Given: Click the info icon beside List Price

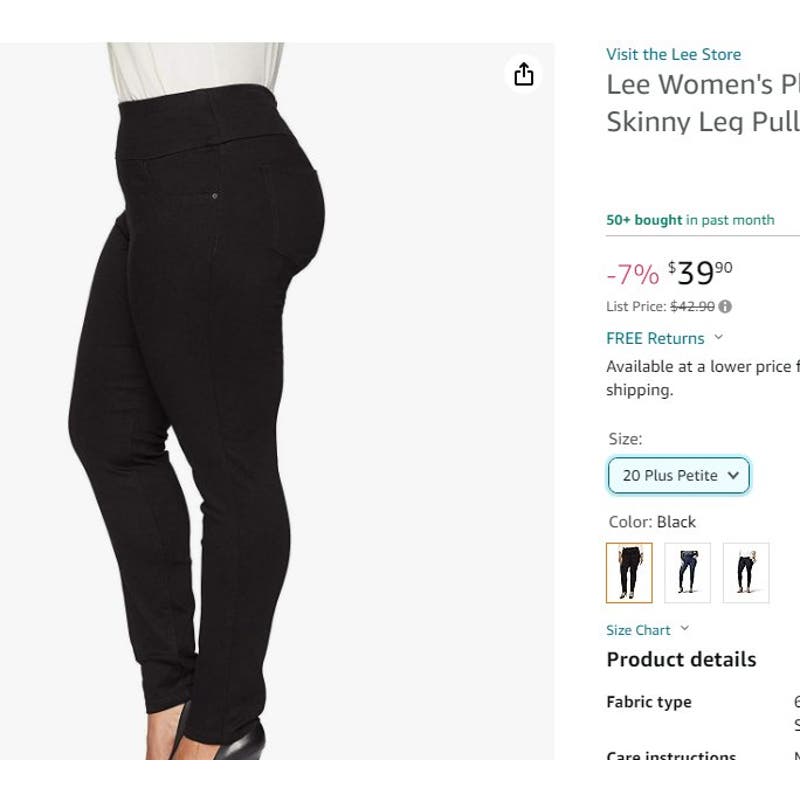Looking at the screenshot, I should click(x=725, y=307).
